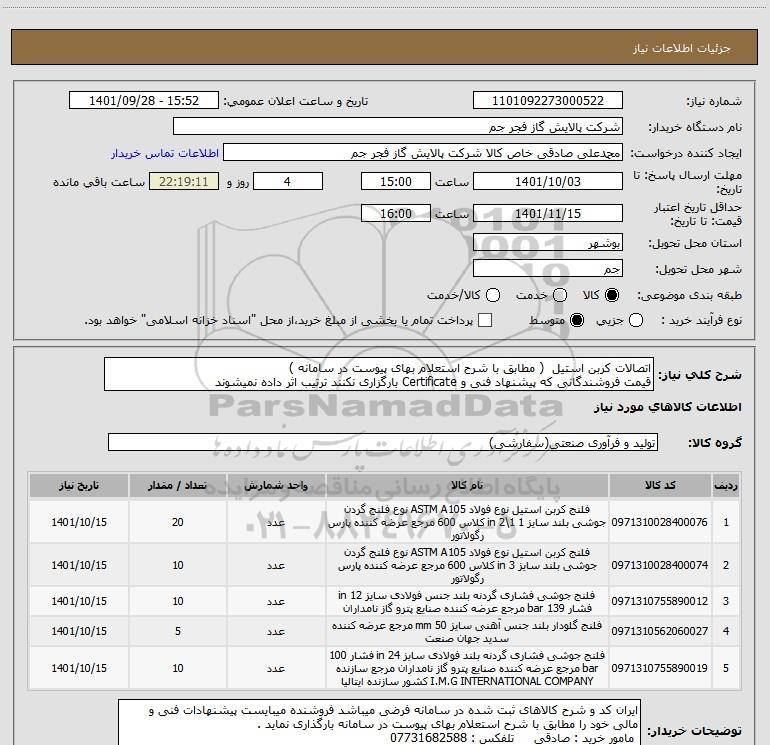Click the general description text box اتصالات کربن استیل
The width and height of the screenshot is (770, 745).
(x=379, y=374)
